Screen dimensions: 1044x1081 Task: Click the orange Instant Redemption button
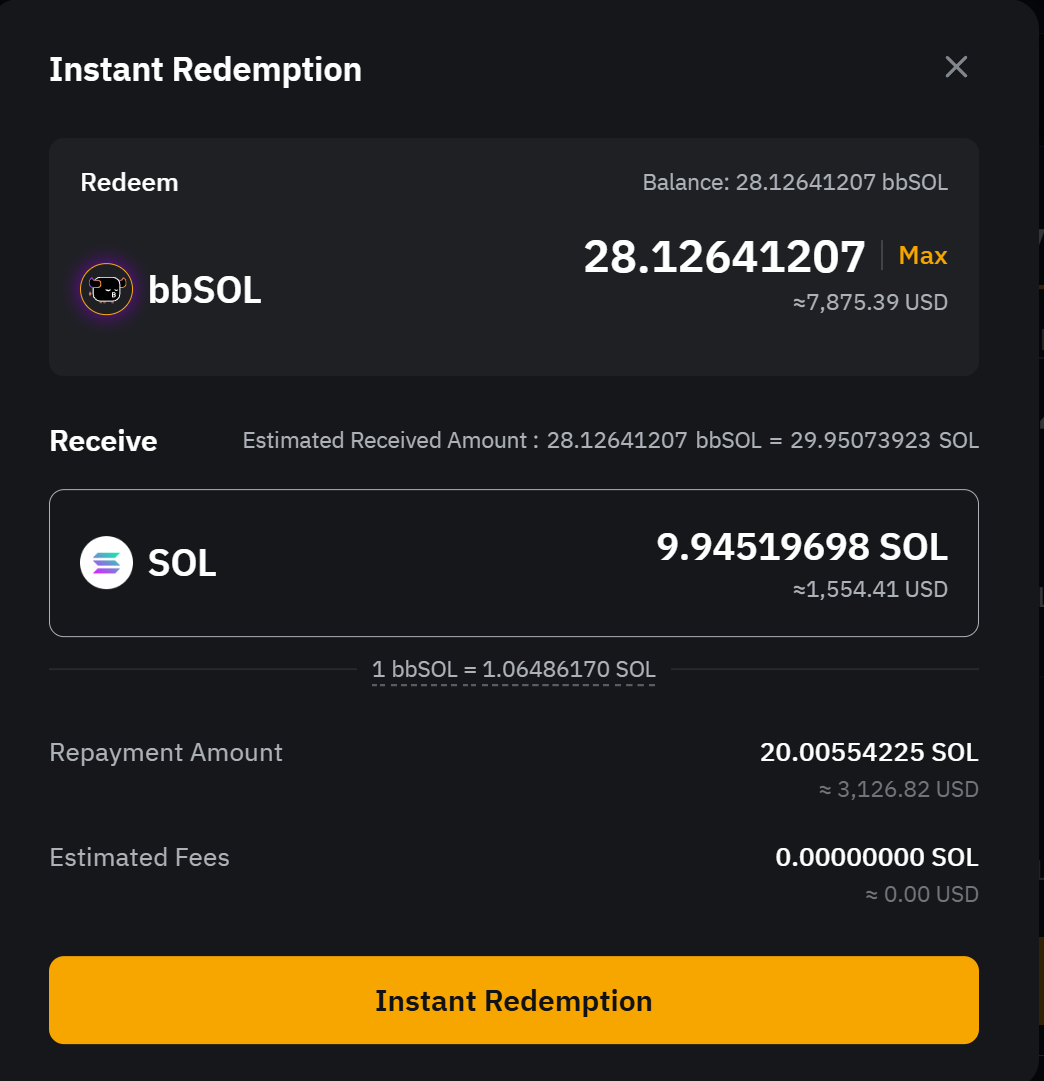click(x=513, y=1000)
